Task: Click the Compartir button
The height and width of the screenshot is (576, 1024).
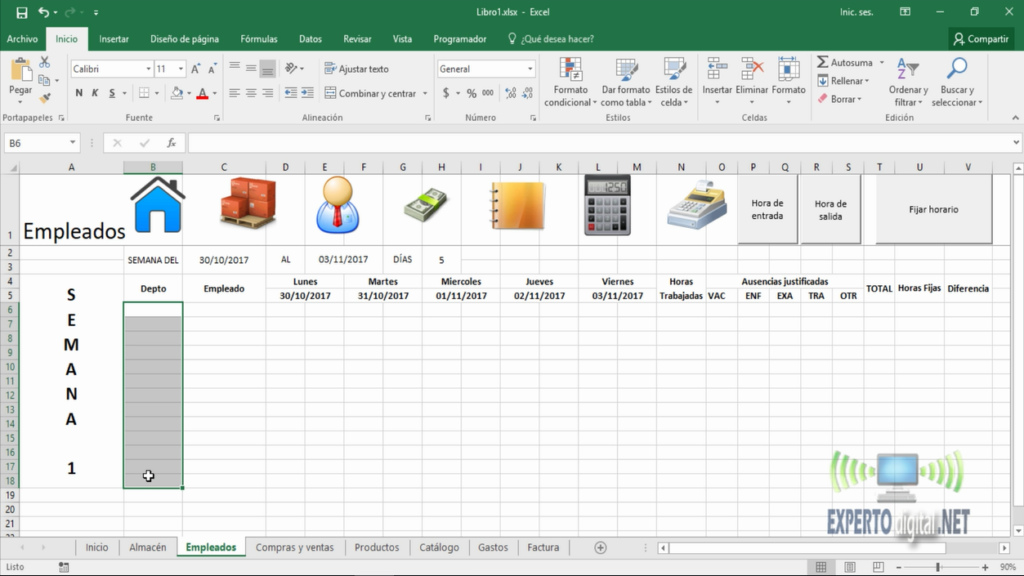Action: [981, 38]
